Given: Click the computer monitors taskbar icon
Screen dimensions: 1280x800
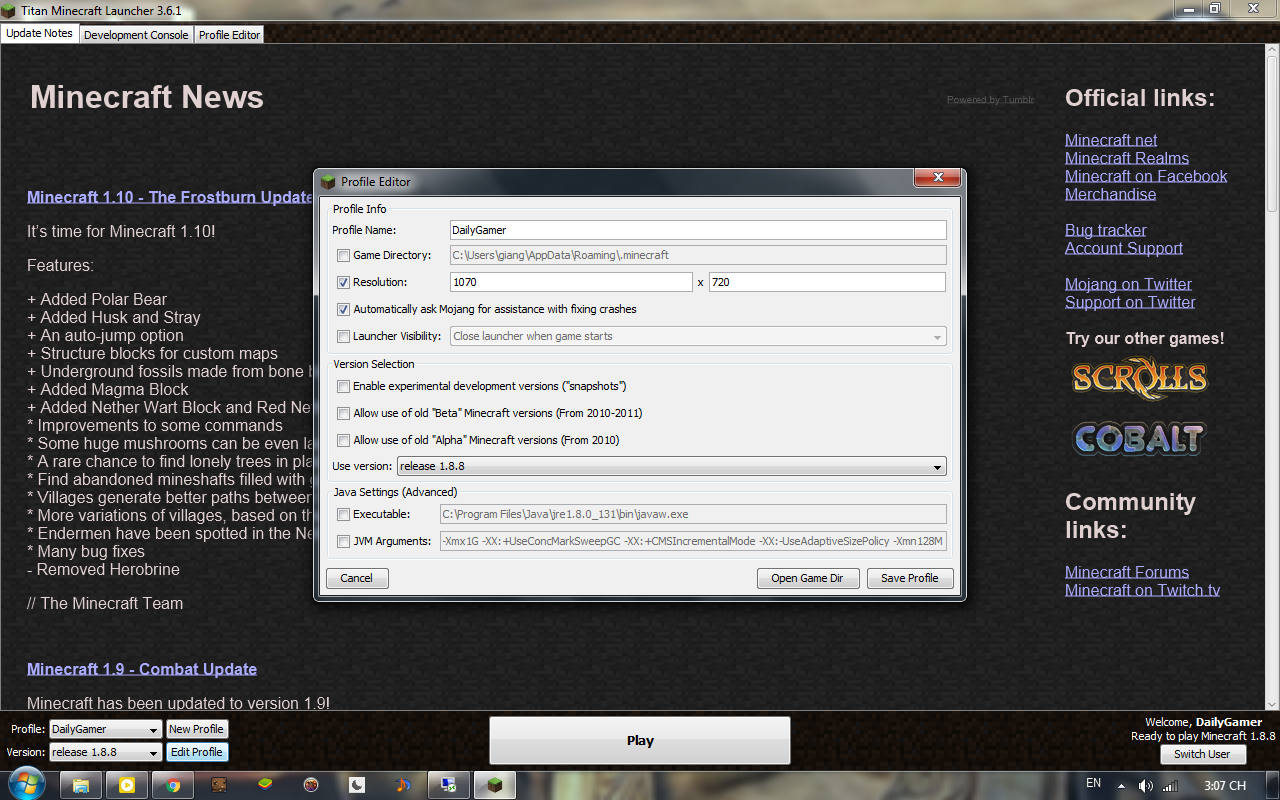Looking at the screenshot, I should pos(449,785).
